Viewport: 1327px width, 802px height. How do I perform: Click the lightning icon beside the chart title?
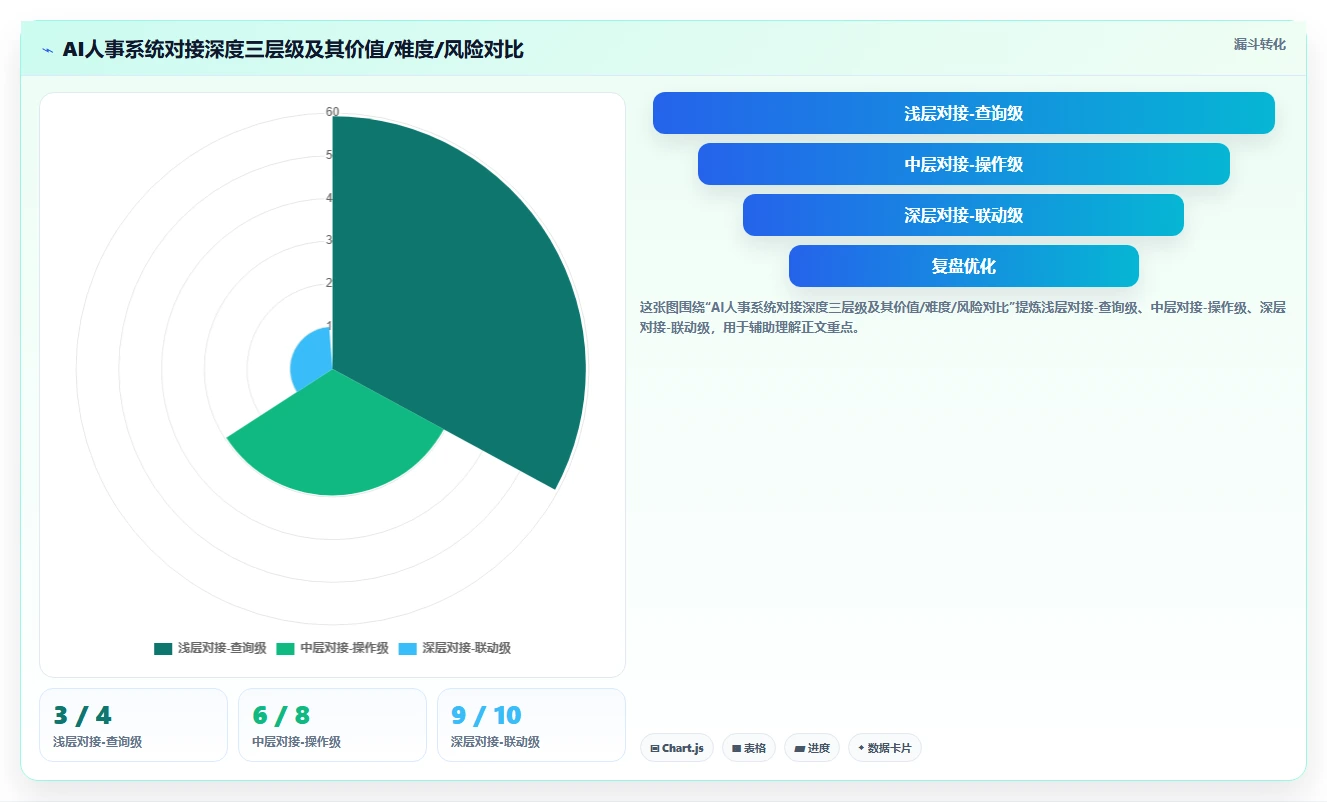coord(48,50)
